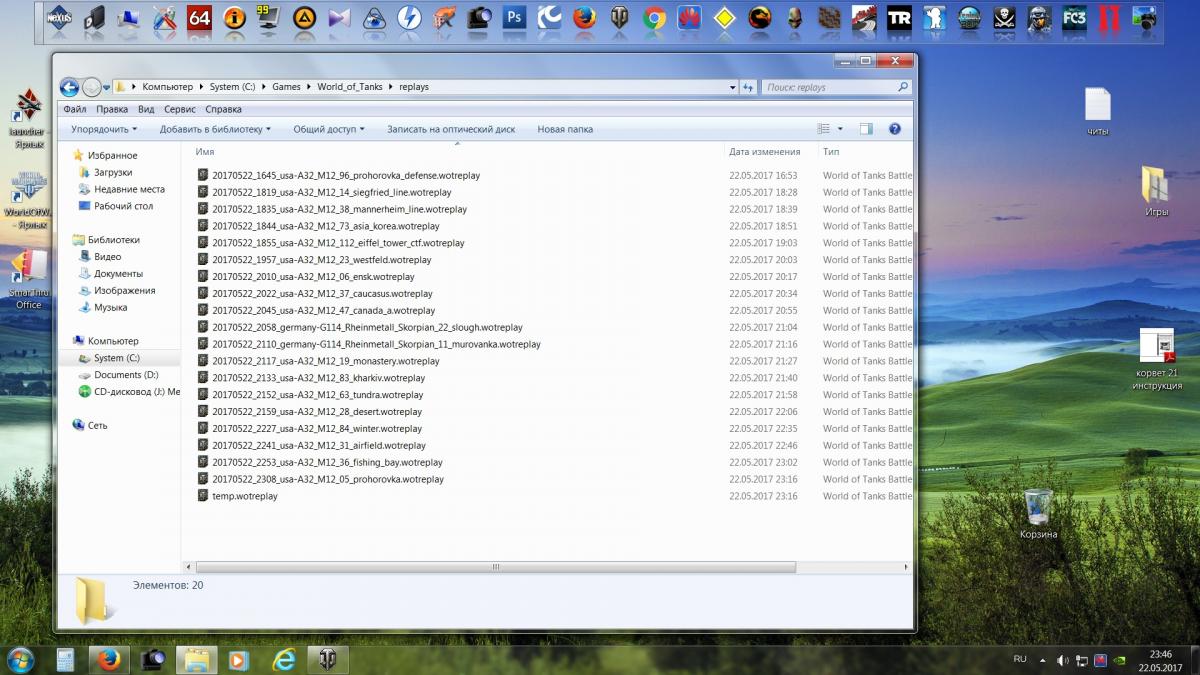Click the refresh icon beside the address bar

(x=747, y=87)
